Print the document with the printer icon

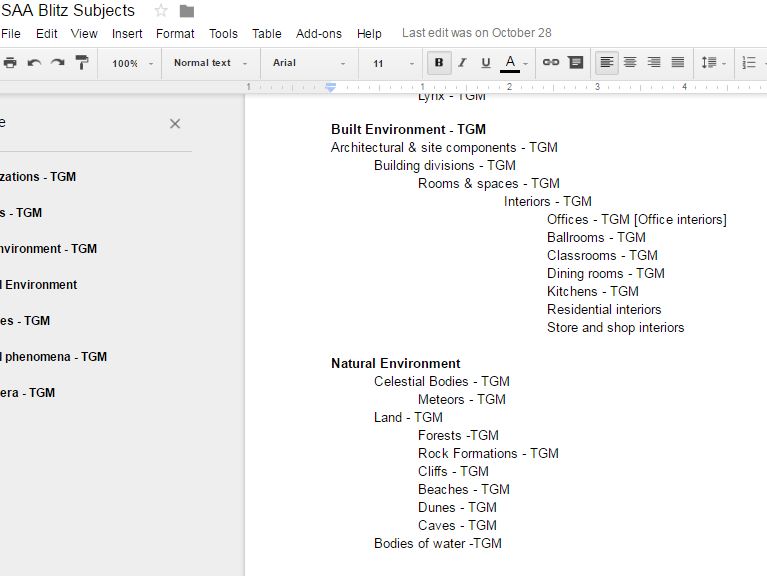[x=10, y=63]
